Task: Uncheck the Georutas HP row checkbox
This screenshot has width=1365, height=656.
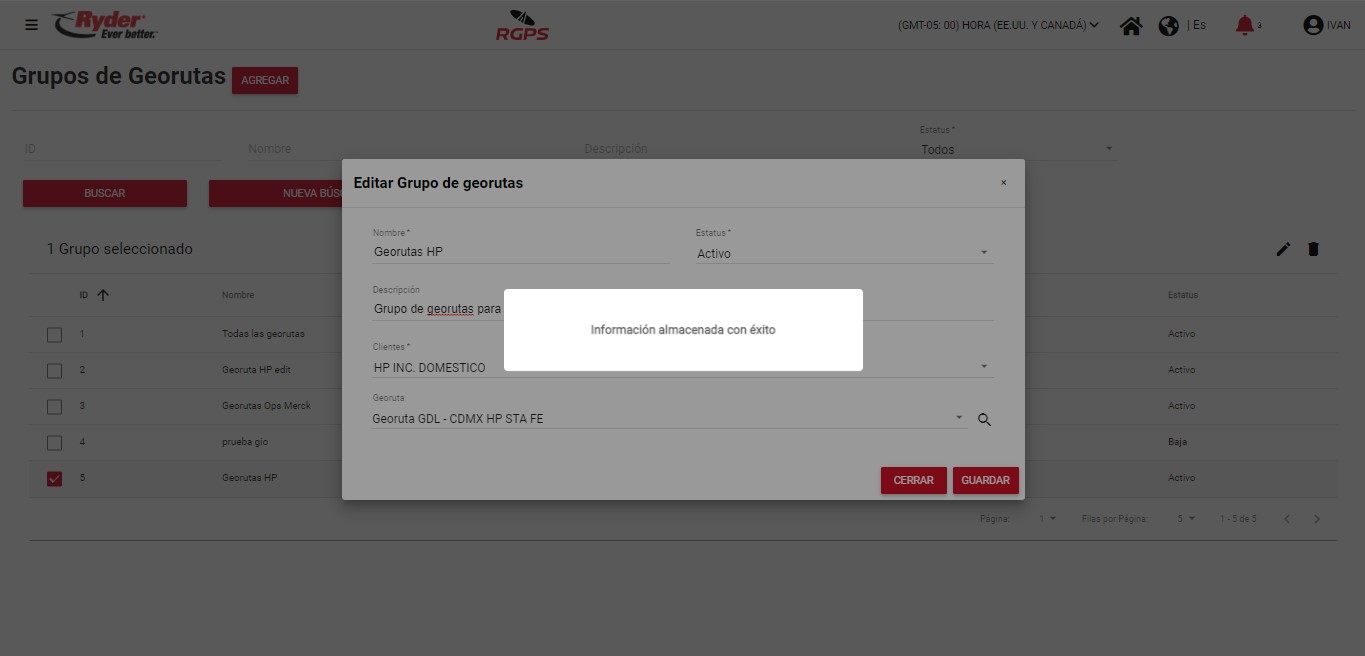Action: [55, 479]
